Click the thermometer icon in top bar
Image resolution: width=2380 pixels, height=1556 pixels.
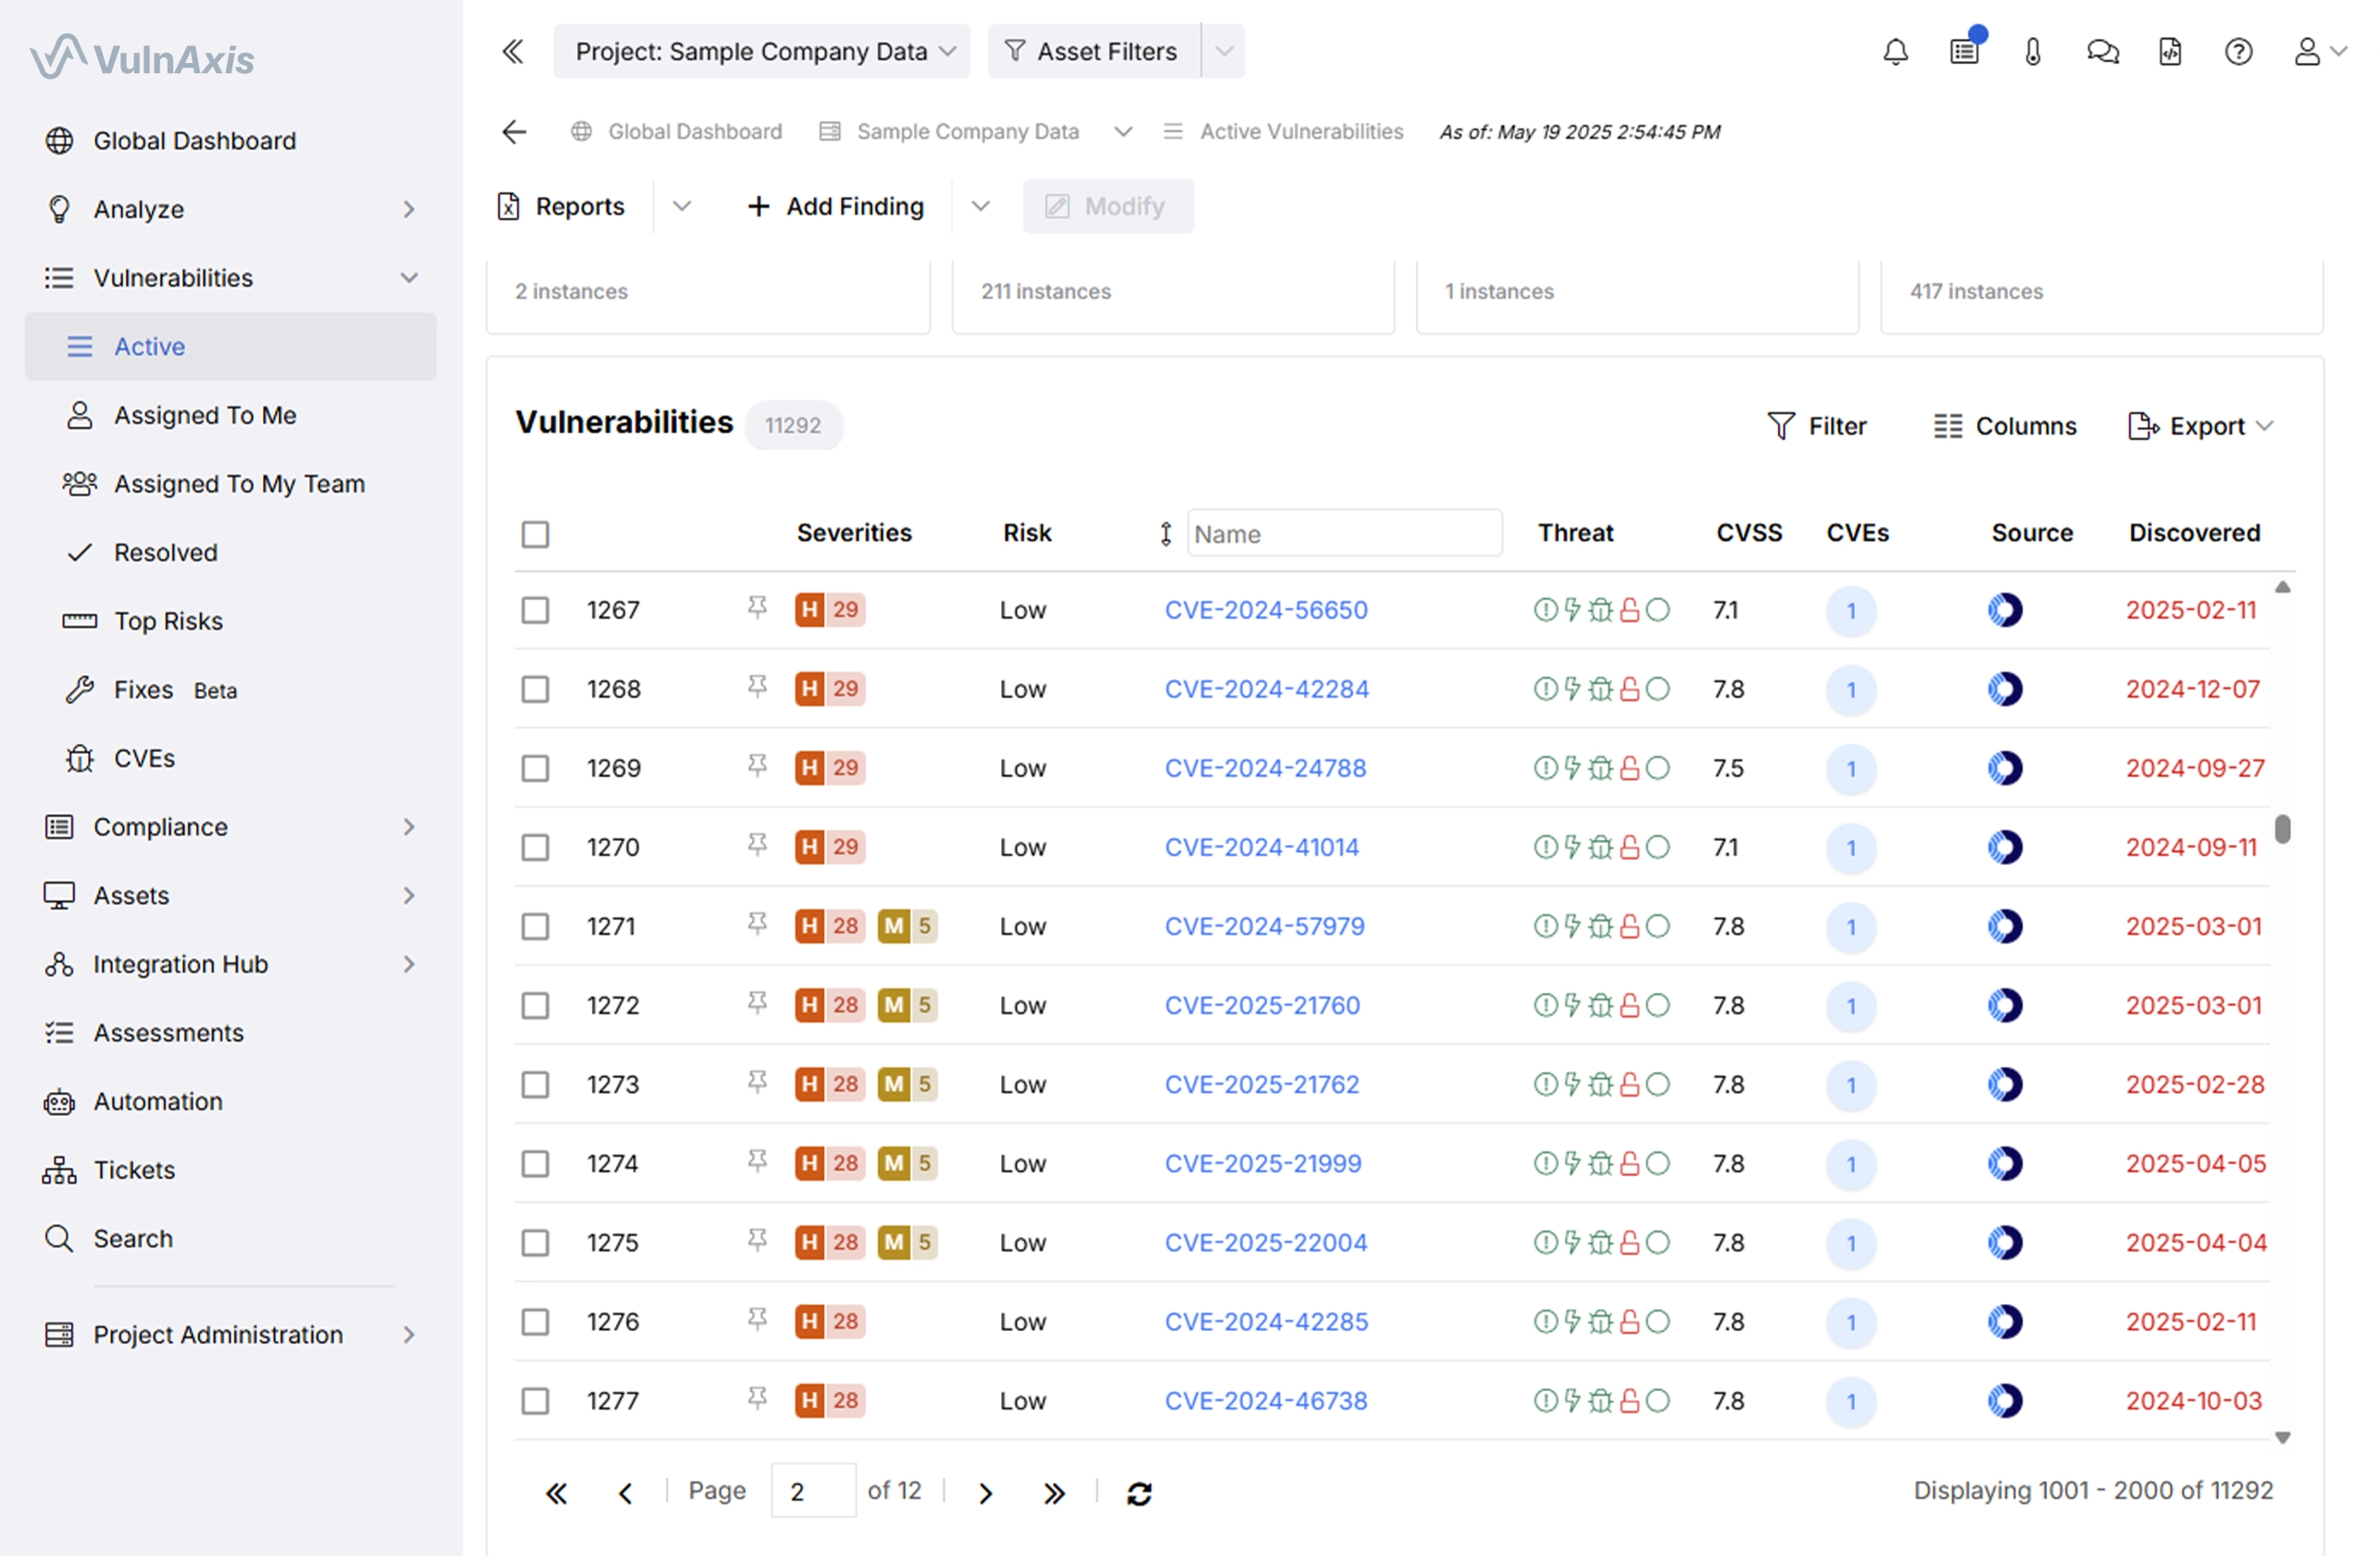click(x=2033, y=51)
